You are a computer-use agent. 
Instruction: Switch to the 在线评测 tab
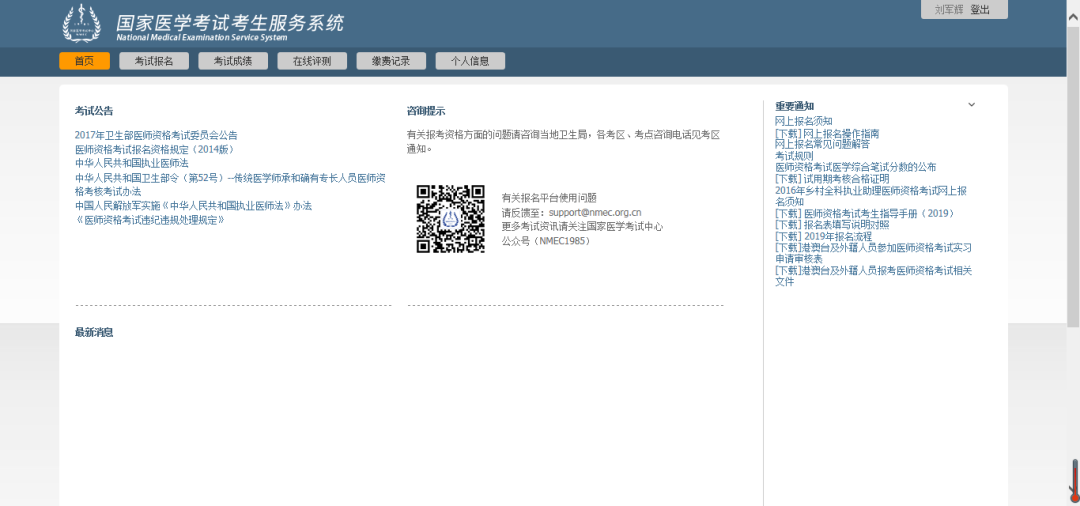[x=312, y=61]
